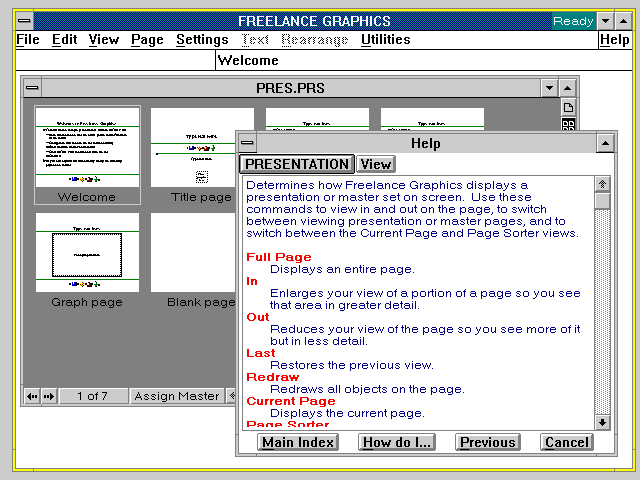This screenshot has width=640, height=480.
Task: Select third page thumbnail in top row
Action: pos(318,119)
